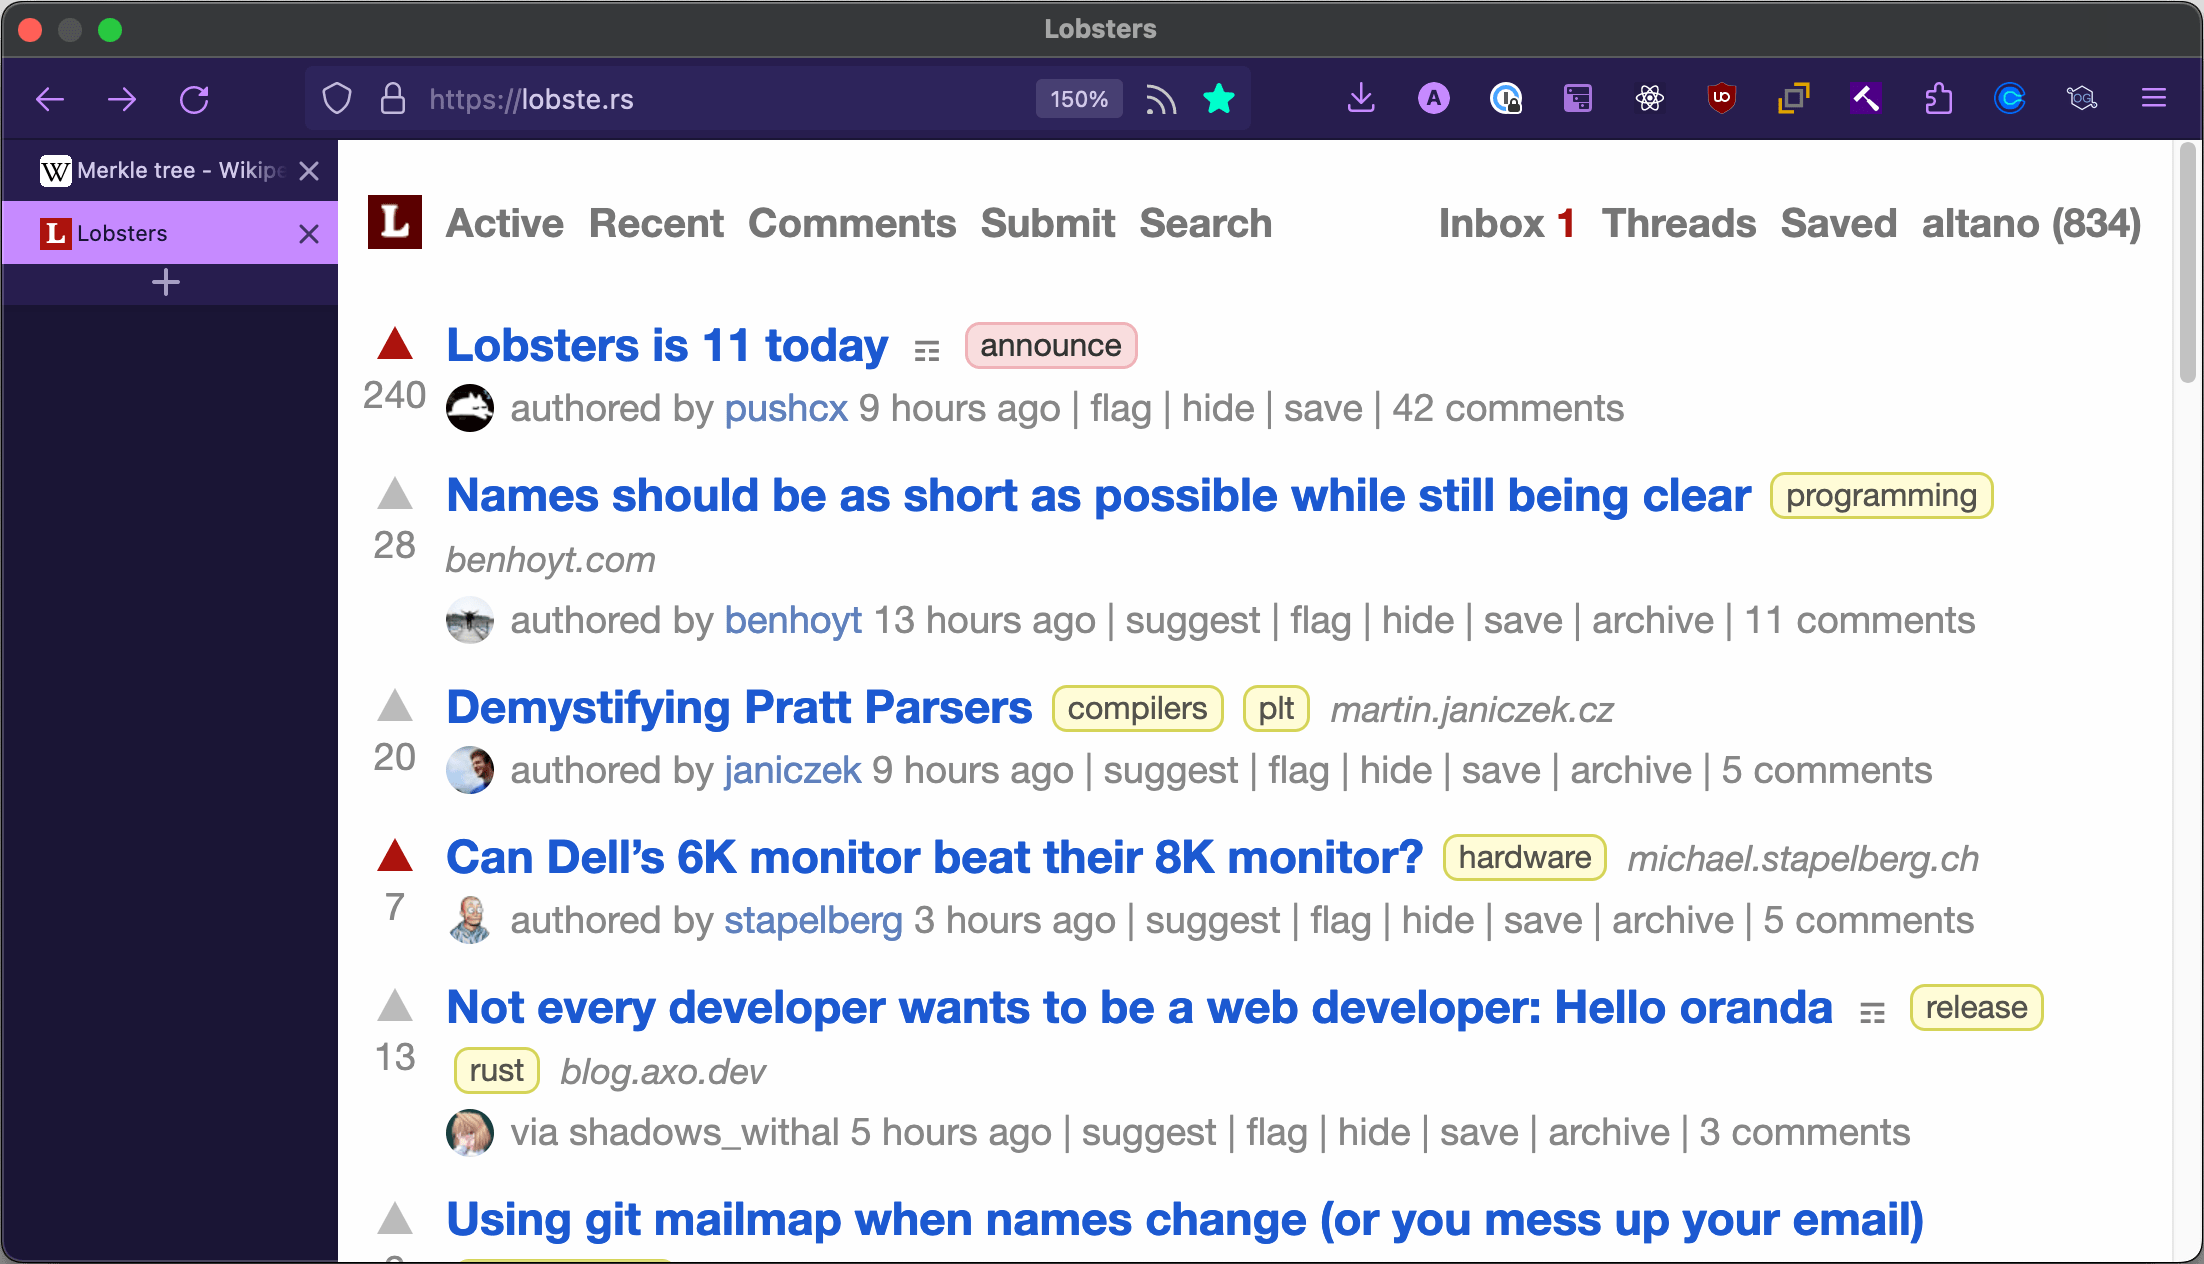The width and height of the screenshot is (2204, 1264).
Task: Reload the current page
Action: pyautogui.click(x=194, y=99)
